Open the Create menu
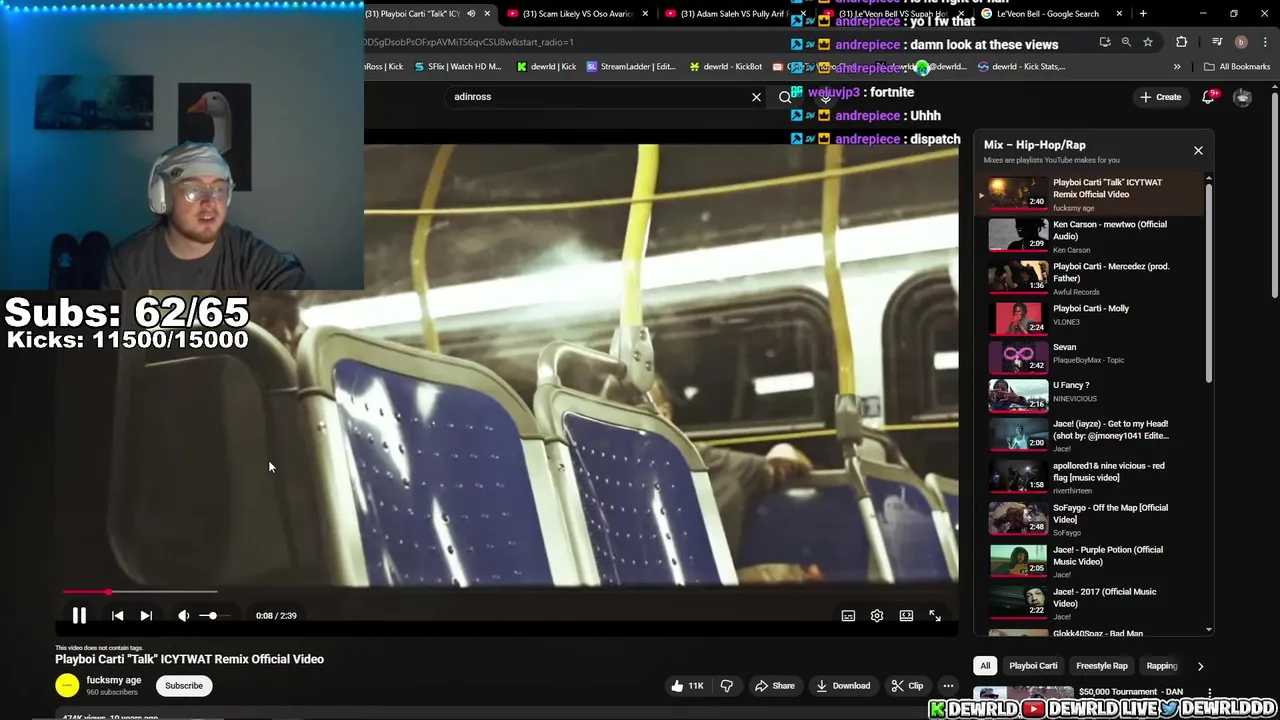 pyautogui.click(x=1160, y=97)
